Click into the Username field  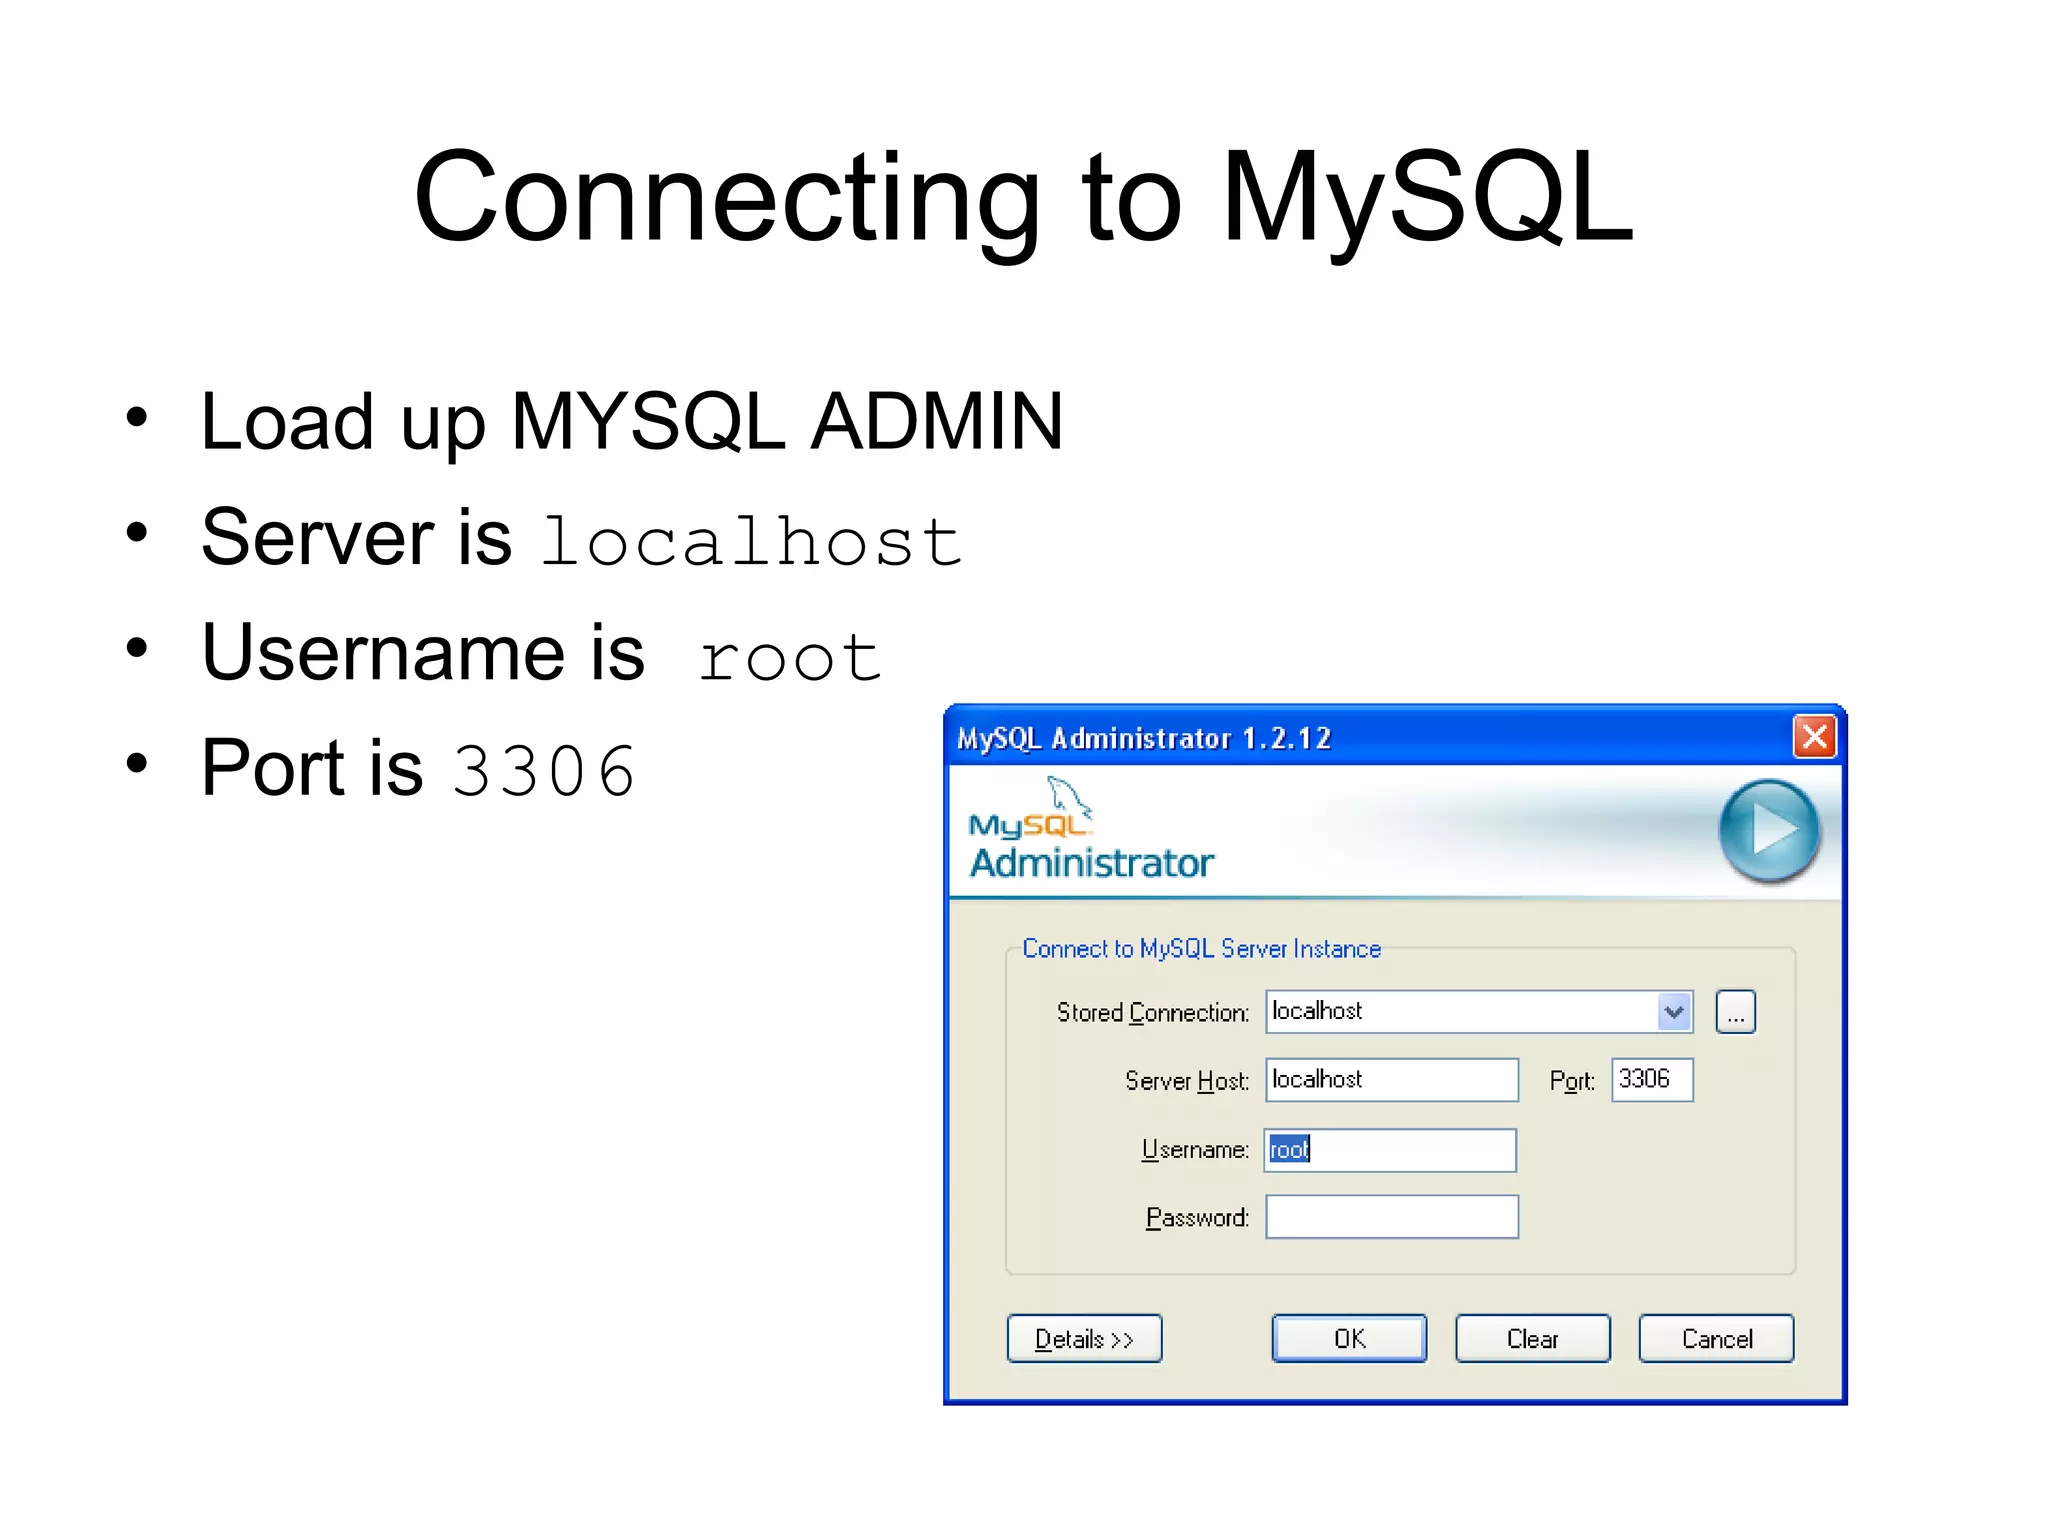[x=1390, y=1150]
